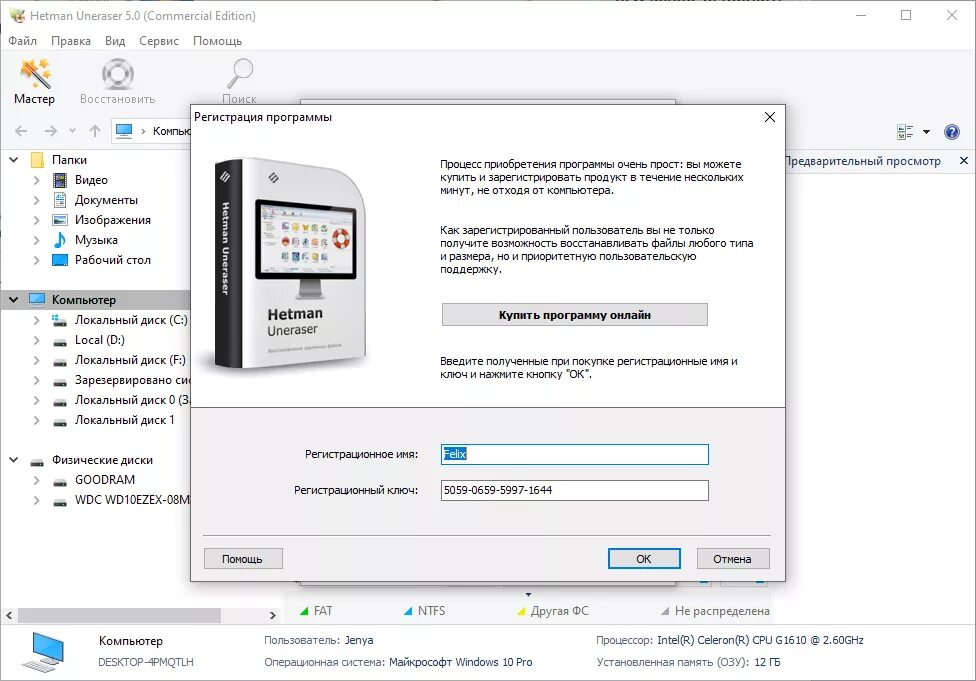Select the GOODRAM physical disk icon
976x681 pixels.
click(60, 481)
